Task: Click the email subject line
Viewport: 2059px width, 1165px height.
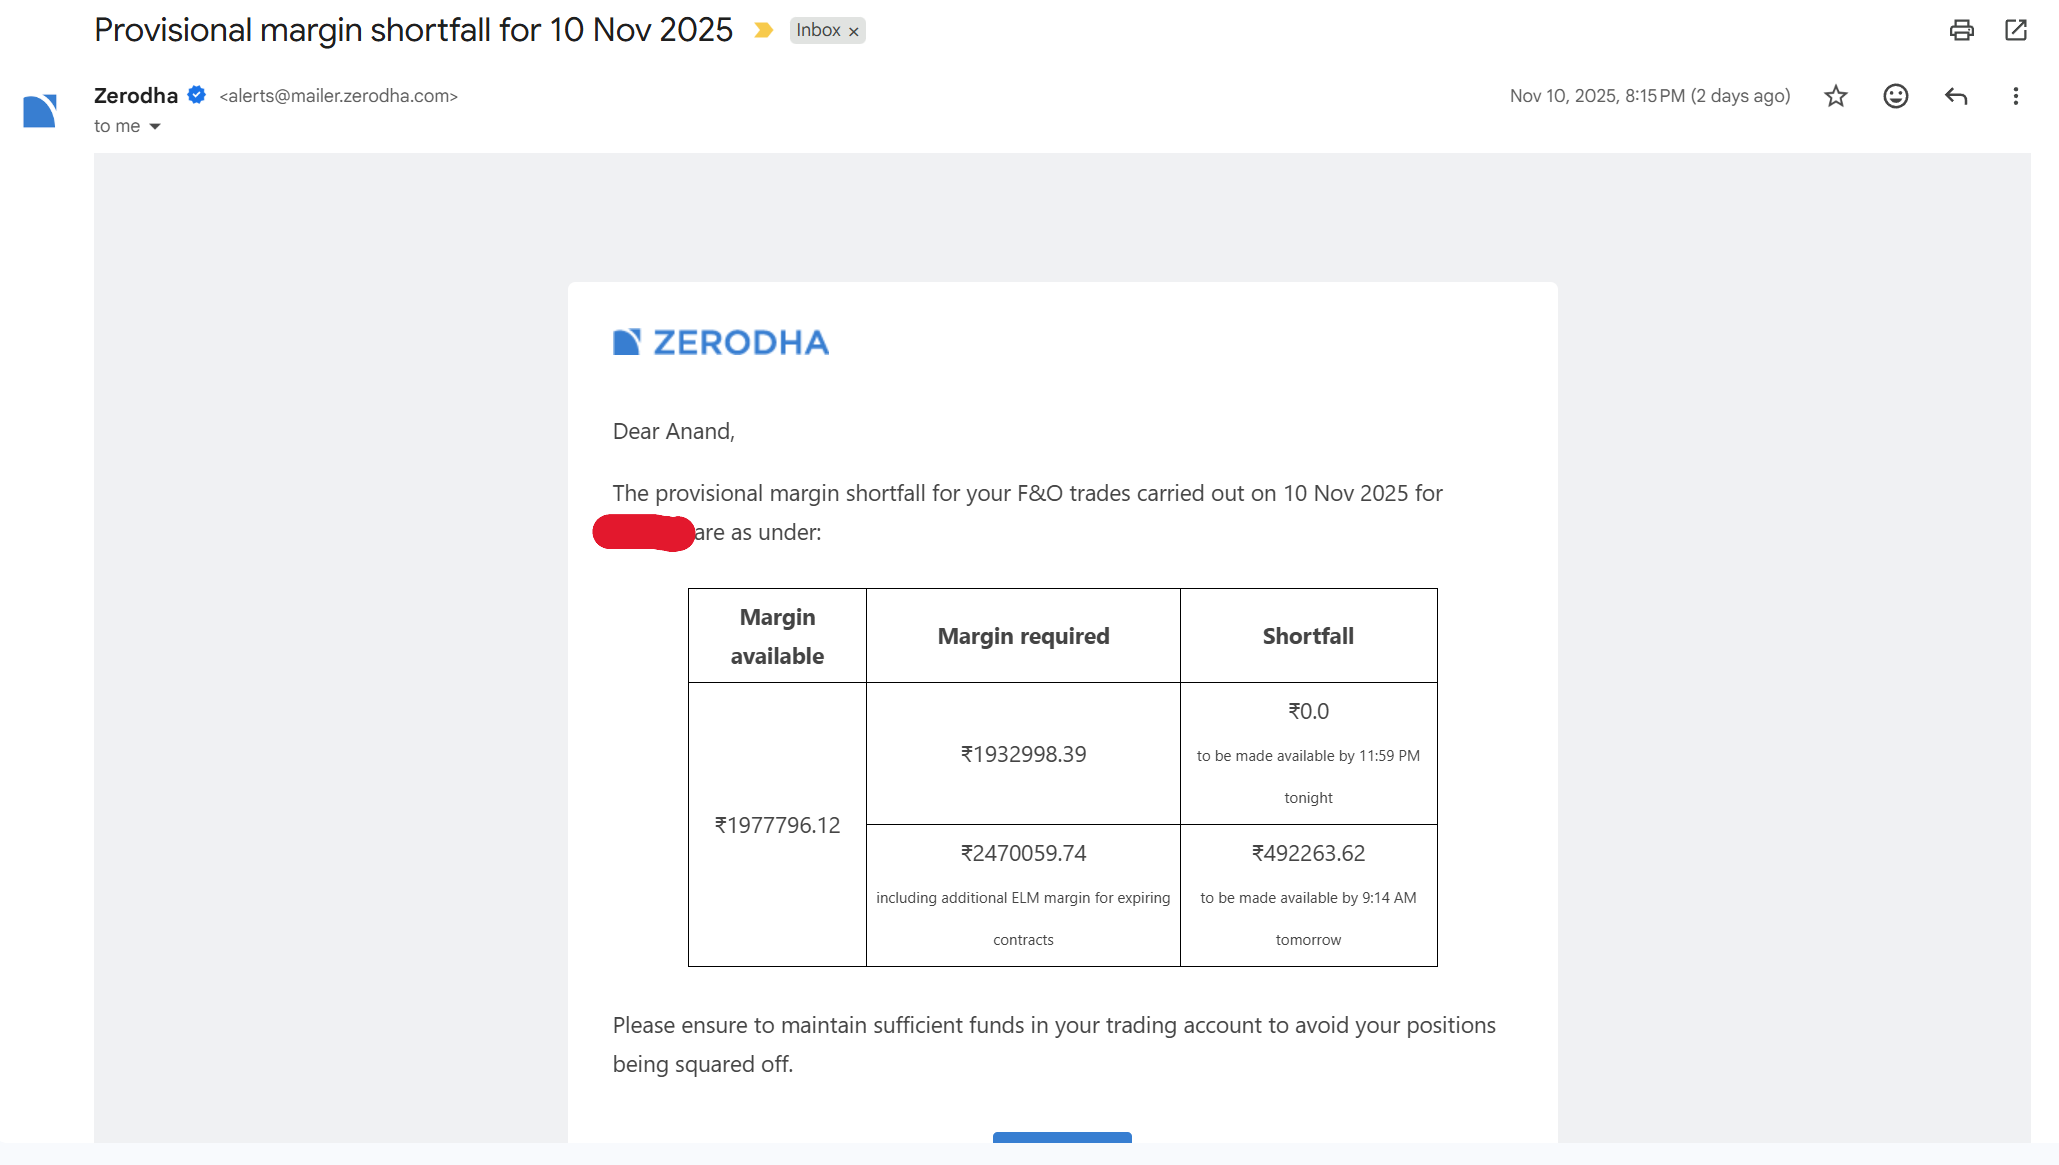Action: (x=413, y=30)
